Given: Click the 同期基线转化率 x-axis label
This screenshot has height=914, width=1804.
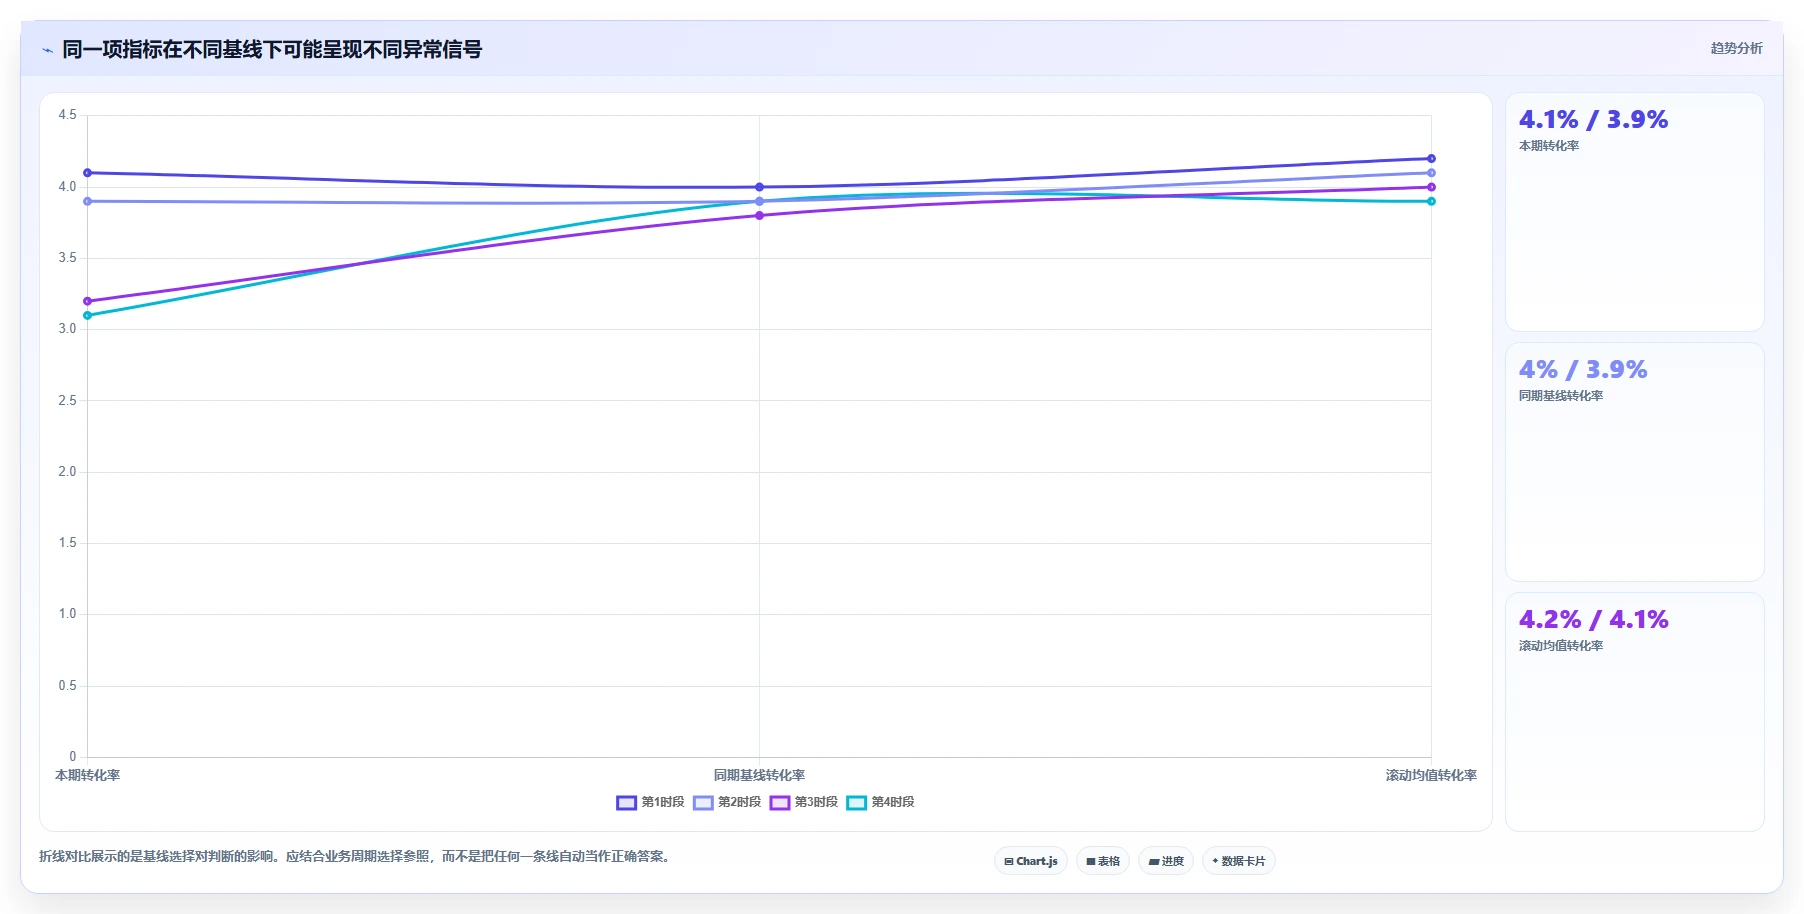Looking at the screenshot, I should (759, 775).
